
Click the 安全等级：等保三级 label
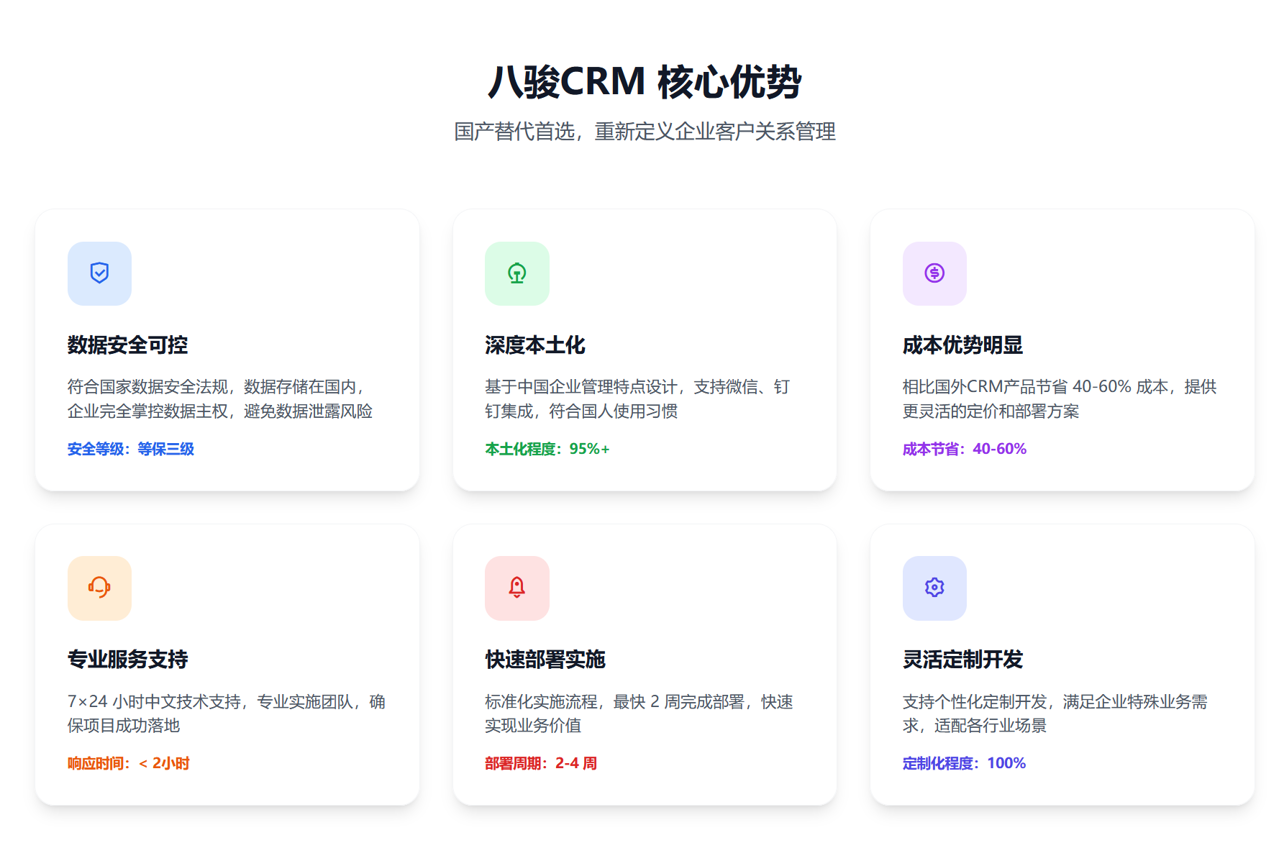(130, 449)
